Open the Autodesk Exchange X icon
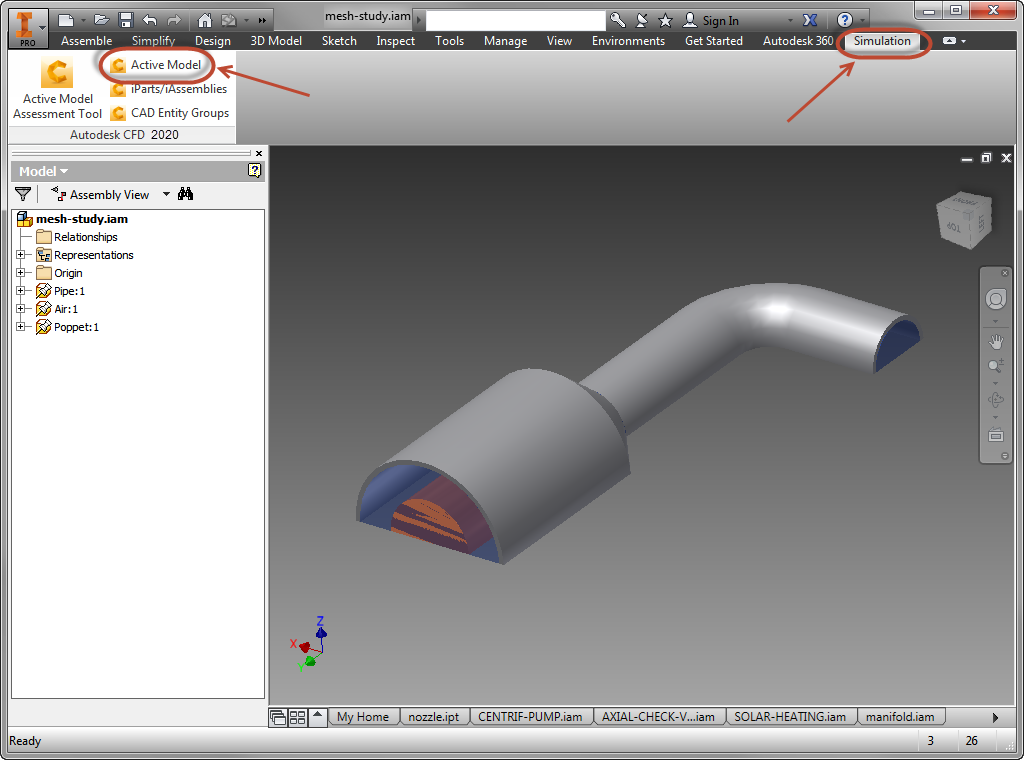Viewport: 1024px width, 760px height. 810,20
